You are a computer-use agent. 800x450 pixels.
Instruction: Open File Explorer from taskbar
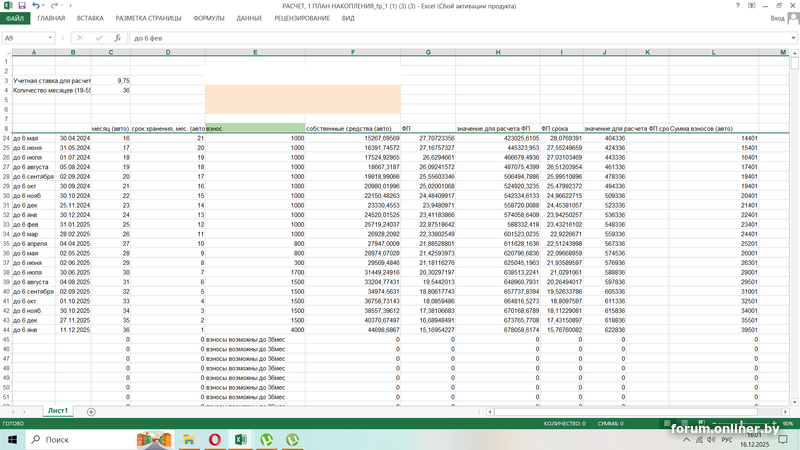188,439
